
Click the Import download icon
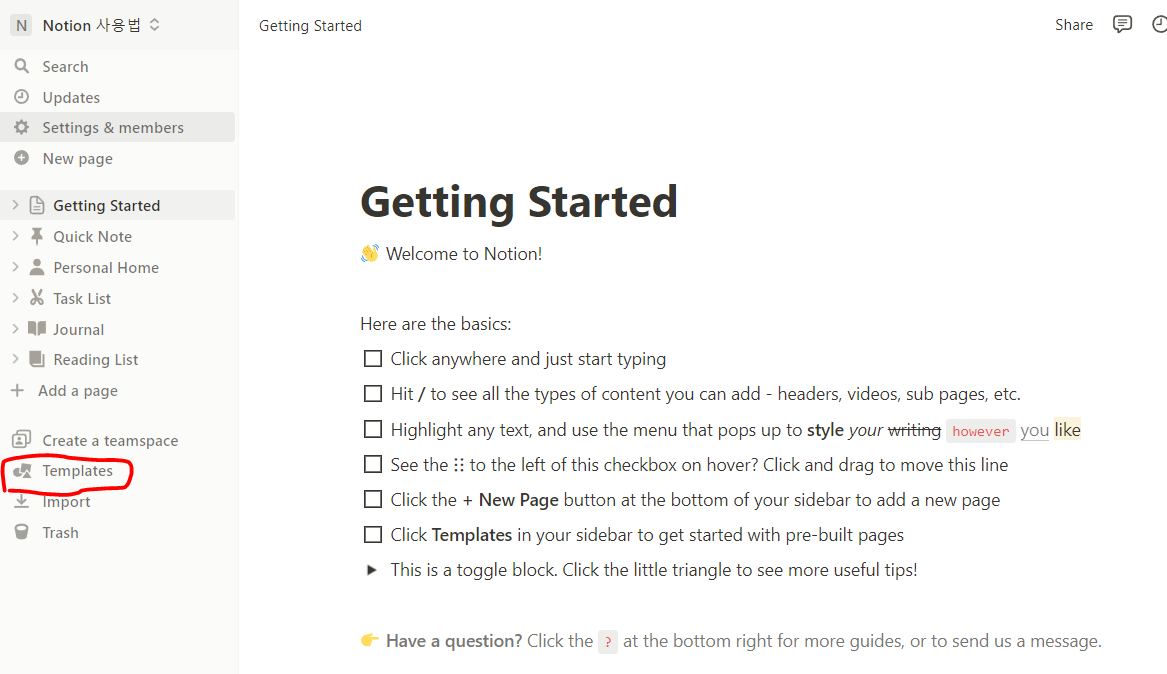click(22, 501)
